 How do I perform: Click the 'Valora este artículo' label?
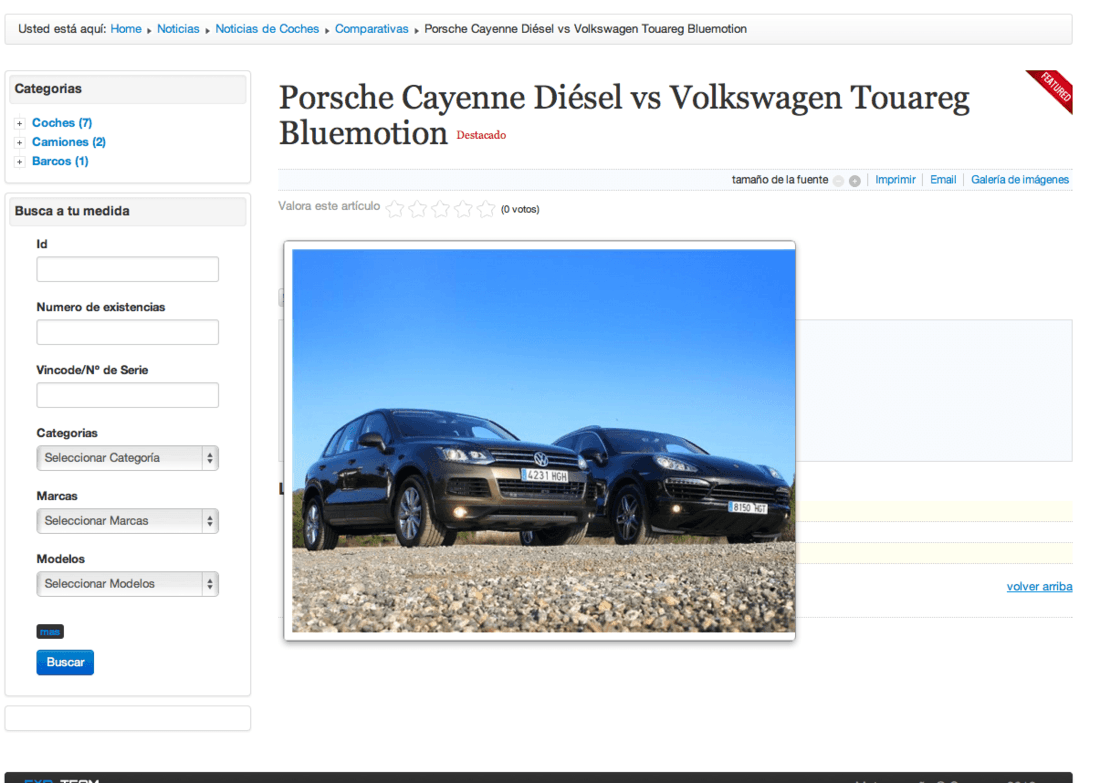[x=329, y=206]
